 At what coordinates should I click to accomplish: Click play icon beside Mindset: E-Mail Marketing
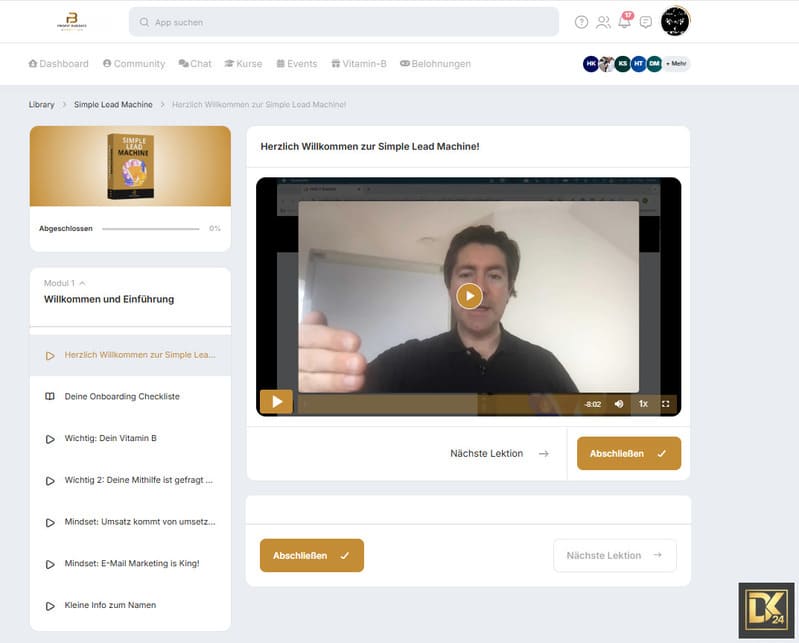click(x=50, y=564)
